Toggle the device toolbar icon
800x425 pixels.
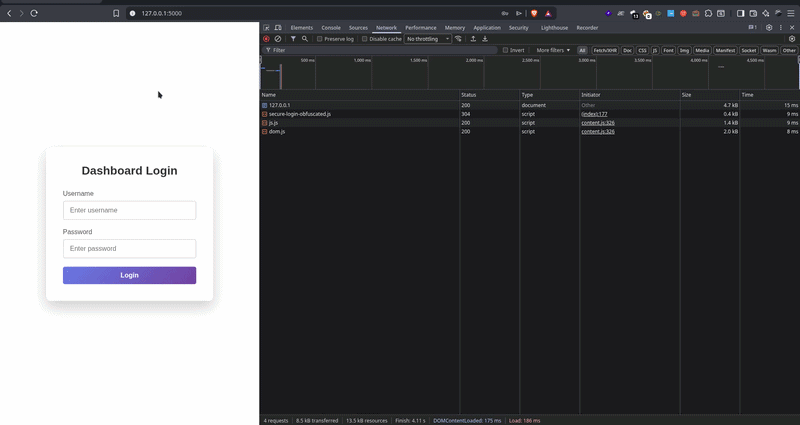[x=278, y=28]
